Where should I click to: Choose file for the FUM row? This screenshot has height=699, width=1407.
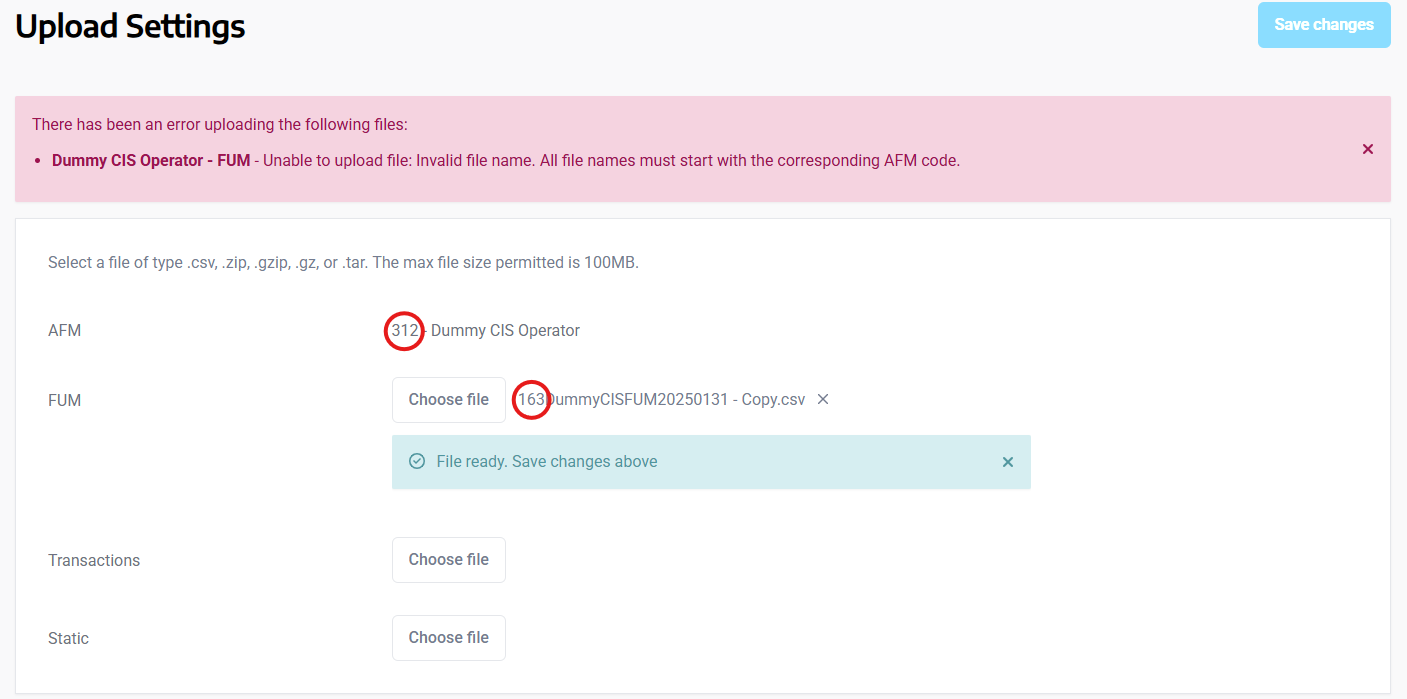pyautogui.click(x=448, y=400)
